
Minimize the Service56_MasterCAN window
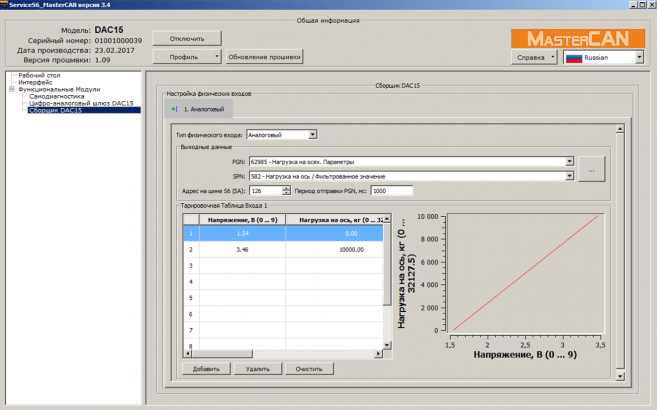point(634,5)
